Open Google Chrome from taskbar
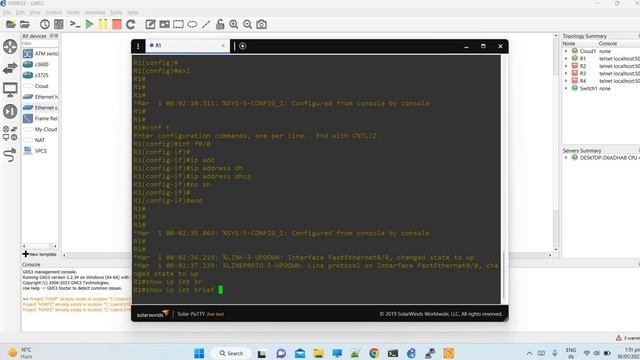 click(x=374, y=353)
